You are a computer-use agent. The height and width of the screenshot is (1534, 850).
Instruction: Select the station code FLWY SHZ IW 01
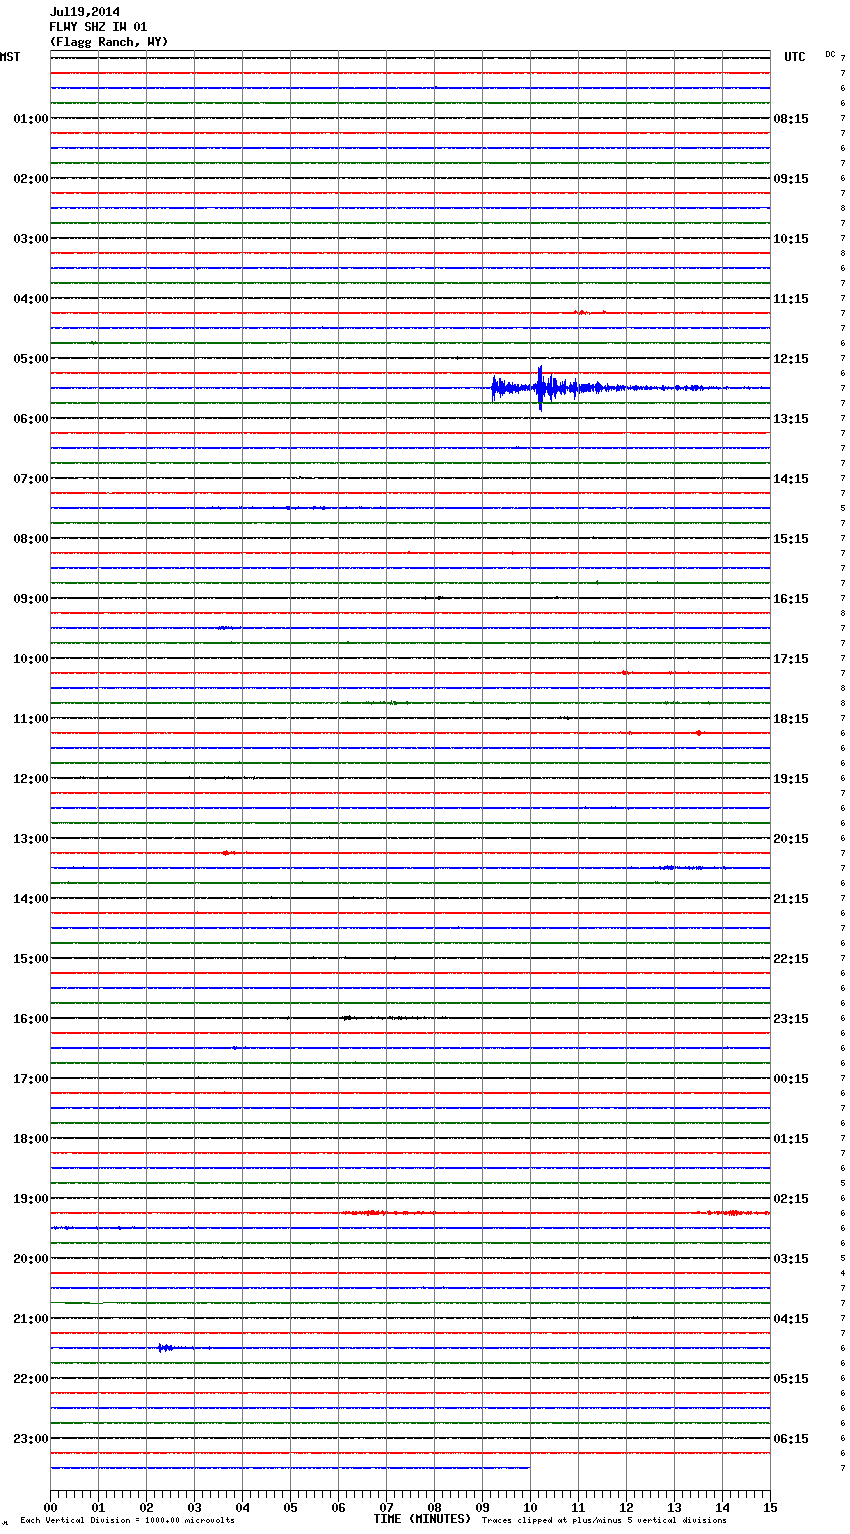click(98, 27)
